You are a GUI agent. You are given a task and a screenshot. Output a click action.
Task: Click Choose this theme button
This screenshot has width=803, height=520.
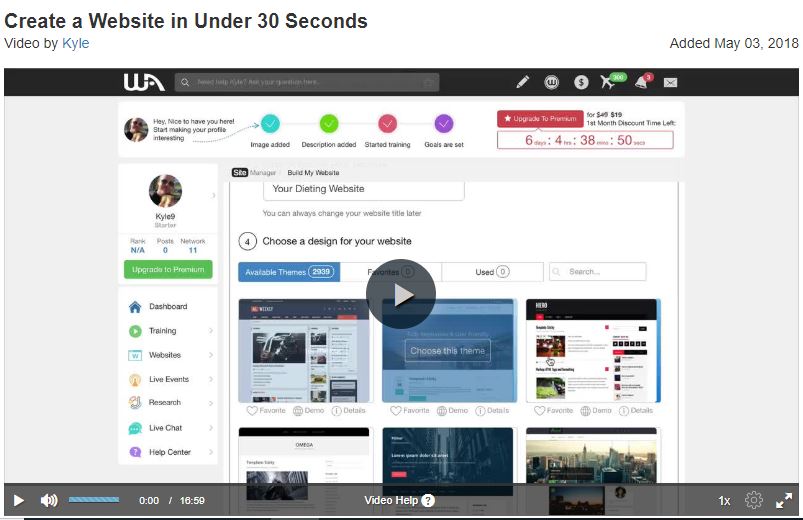pyautogui.click(x=448, y=351)
